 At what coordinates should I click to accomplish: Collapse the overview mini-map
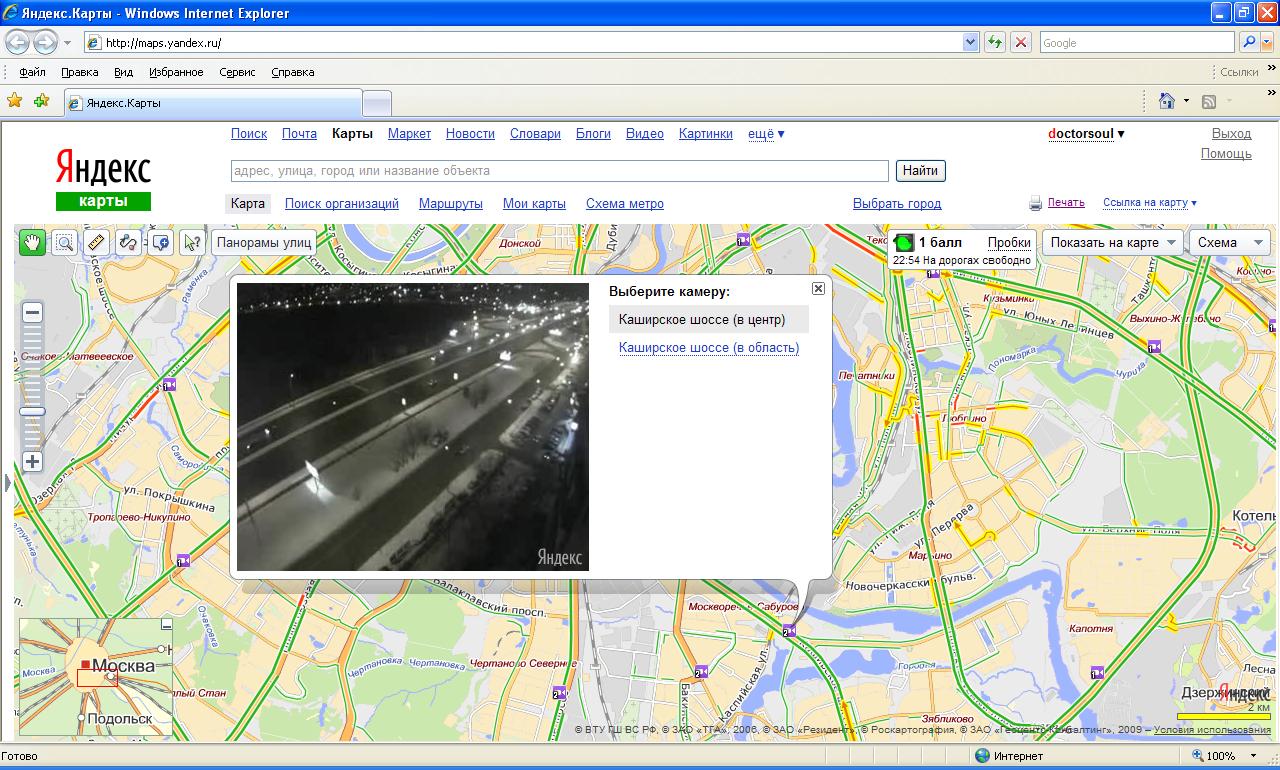click(166, 624)
